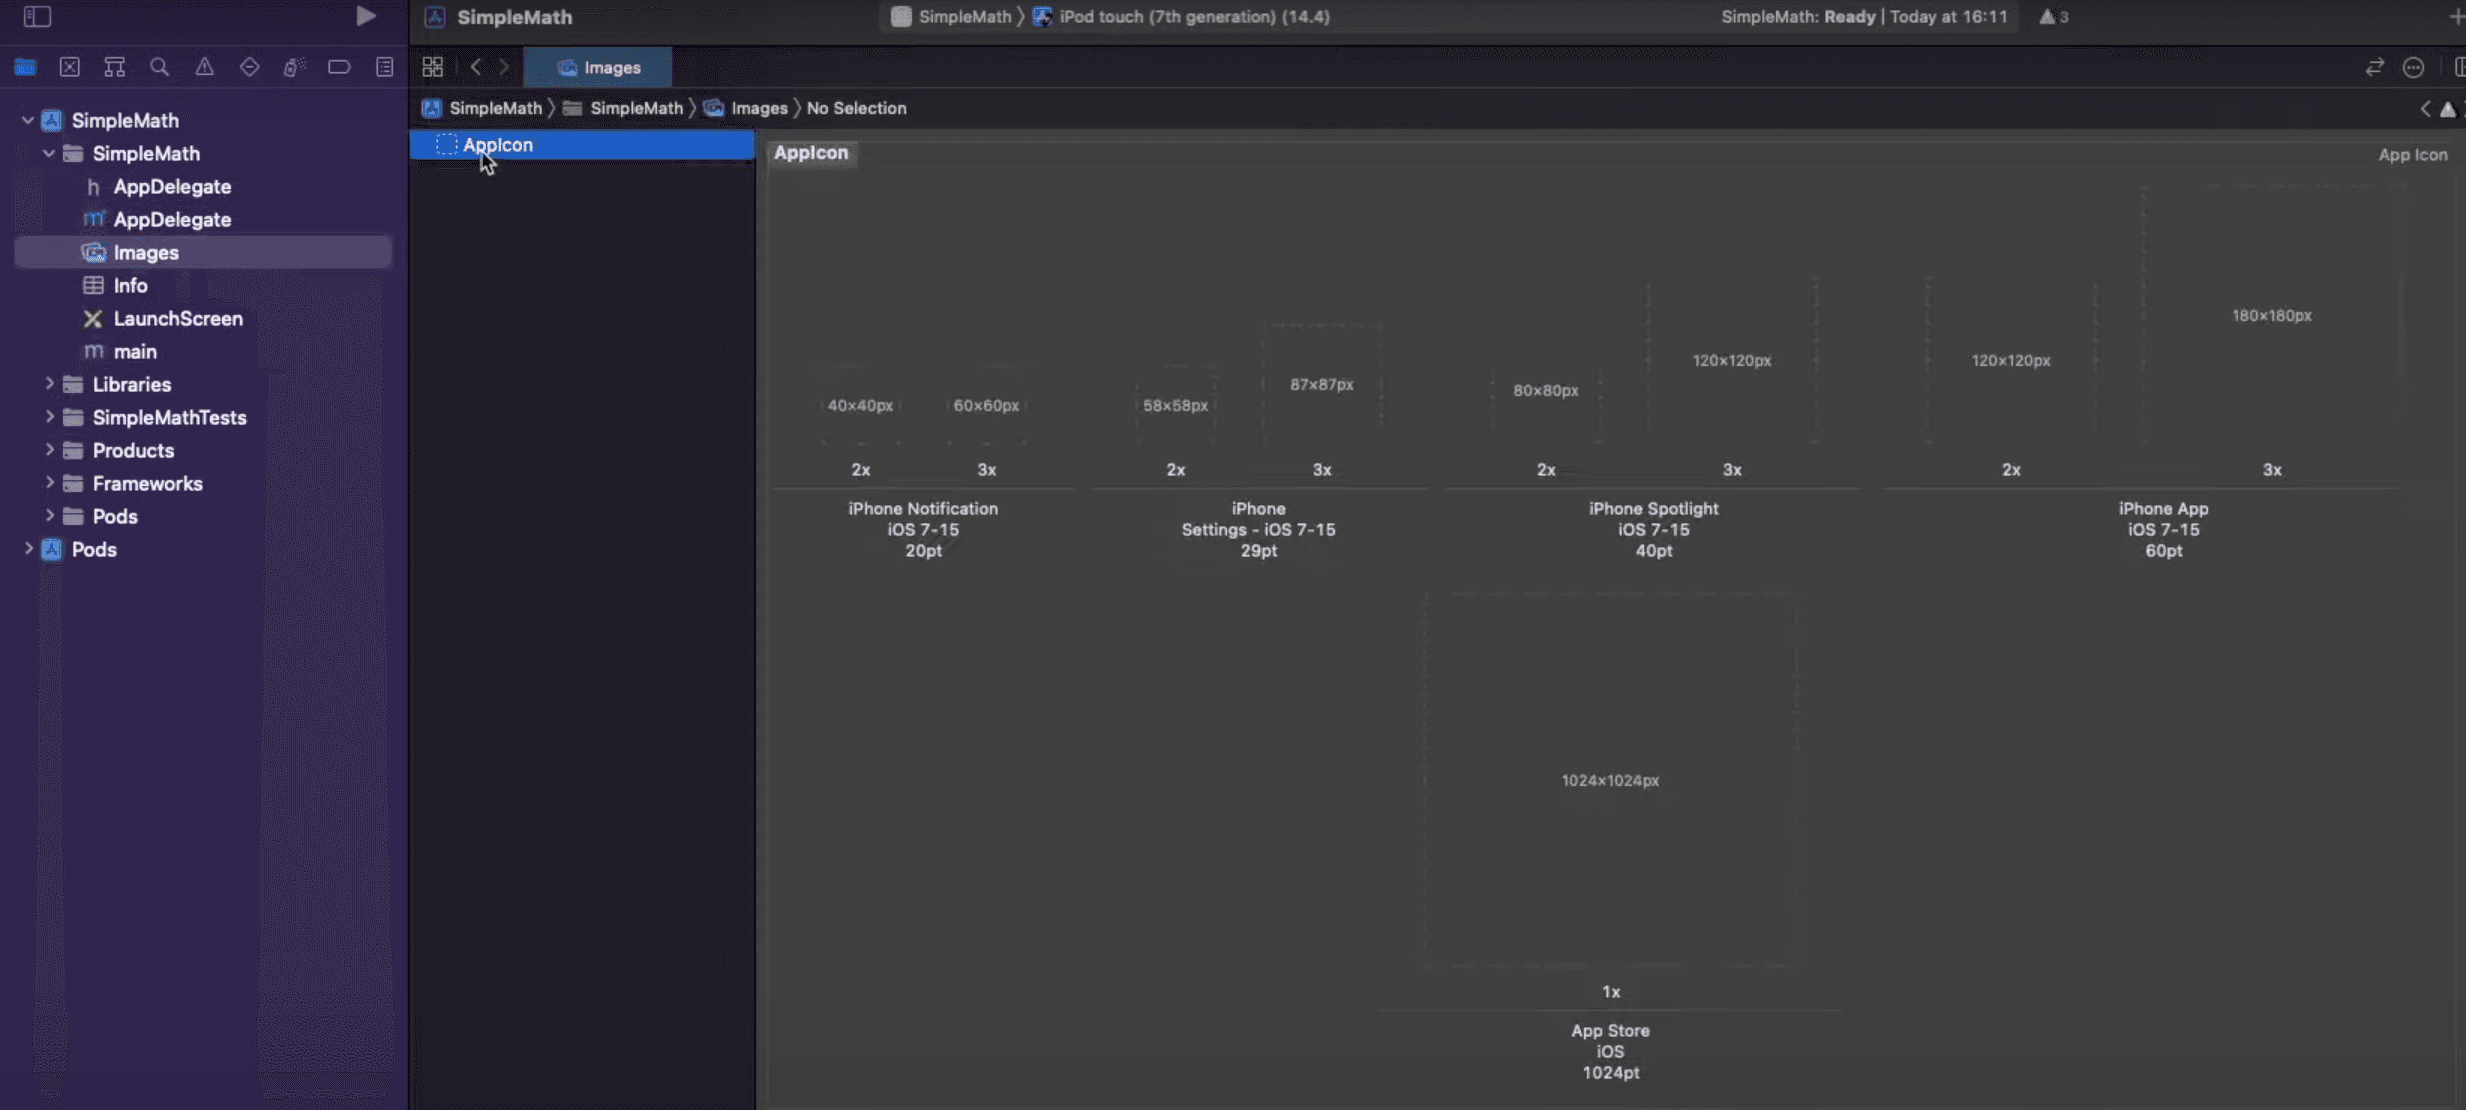2466x1110 pixels.
Task: Open LaunchScreen file in navigator
Action: pyautogui.click(x=177, y=318)
